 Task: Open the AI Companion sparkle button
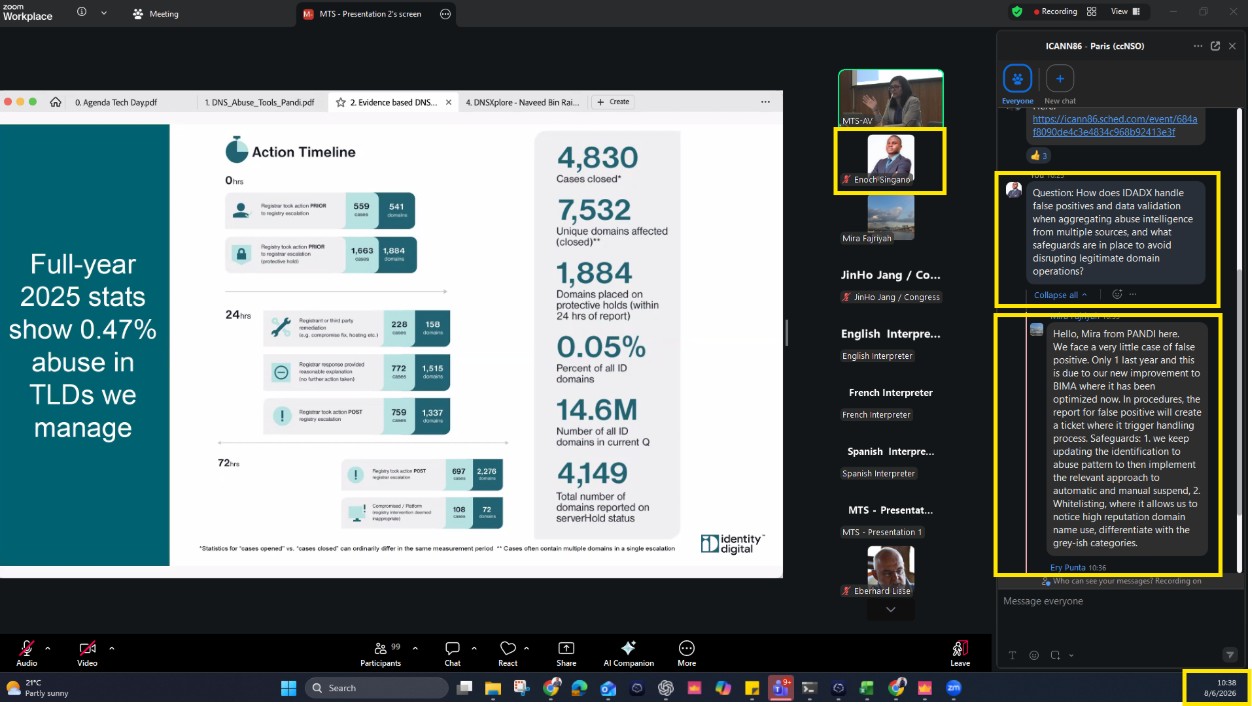(628, 653)
